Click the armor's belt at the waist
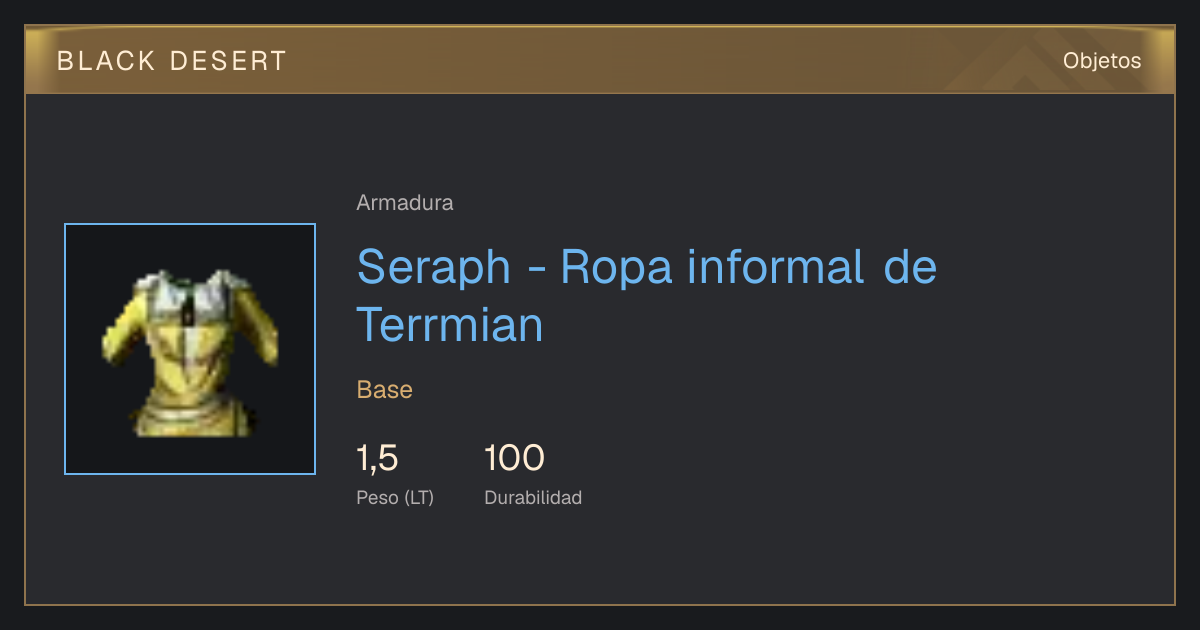 coord(190,408)
